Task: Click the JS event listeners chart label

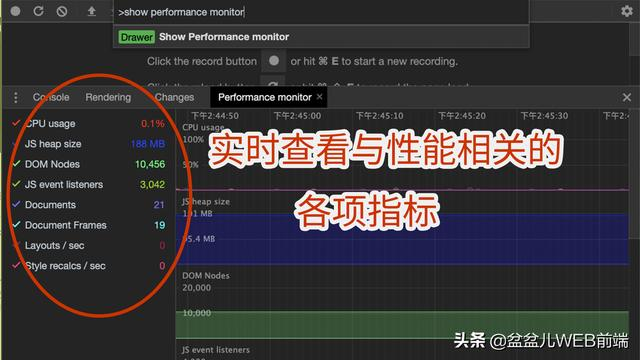Action: pyautogui.click(x=216, y=350)
